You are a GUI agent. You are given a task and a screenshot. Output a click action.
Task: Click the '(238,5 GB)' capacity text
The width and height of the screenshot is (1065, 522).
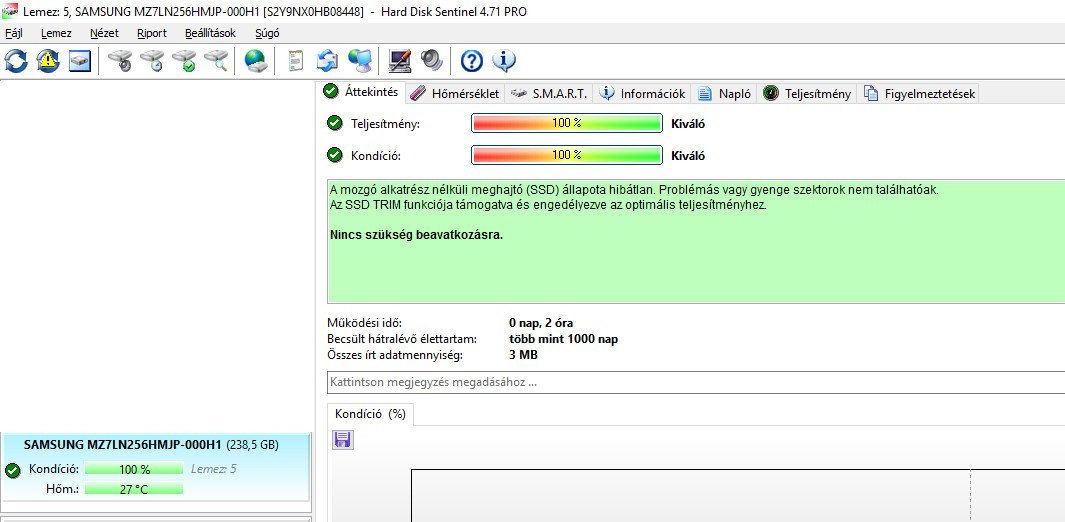(252, 445)
